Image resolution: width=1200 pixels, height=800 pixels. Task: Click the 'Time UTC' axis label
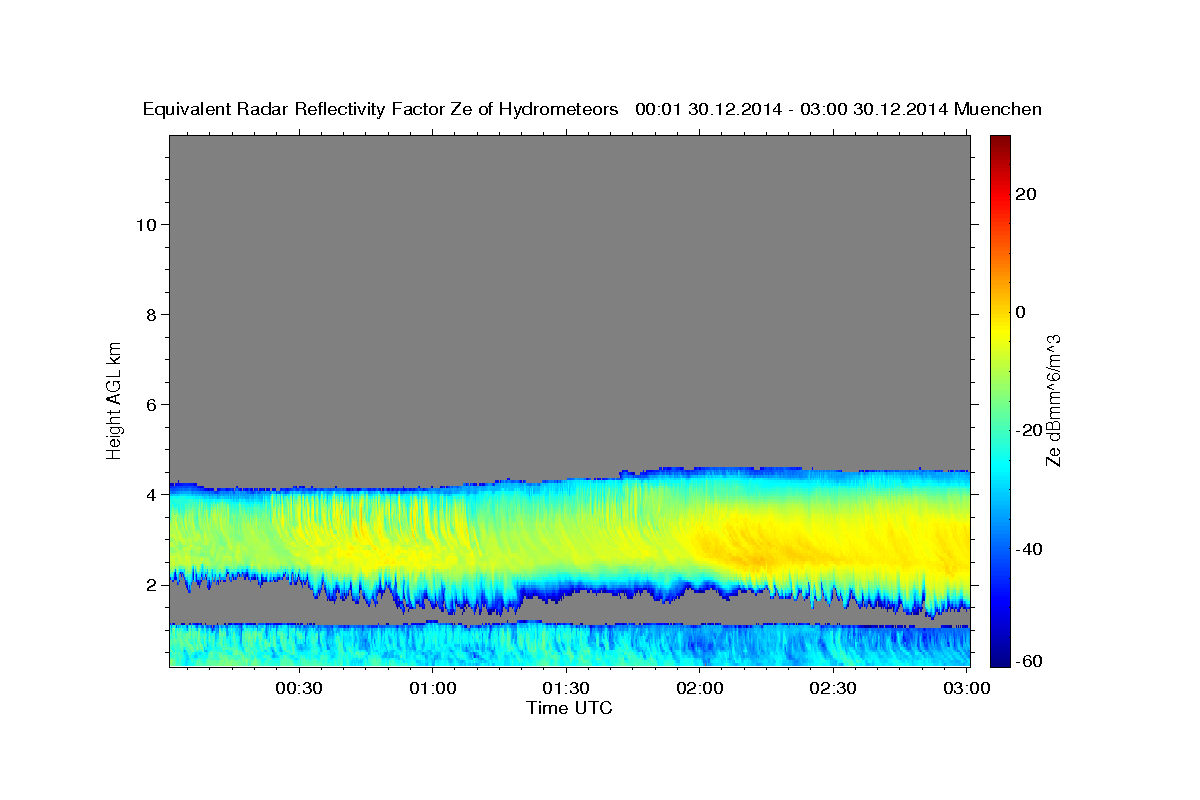[569, 708]
